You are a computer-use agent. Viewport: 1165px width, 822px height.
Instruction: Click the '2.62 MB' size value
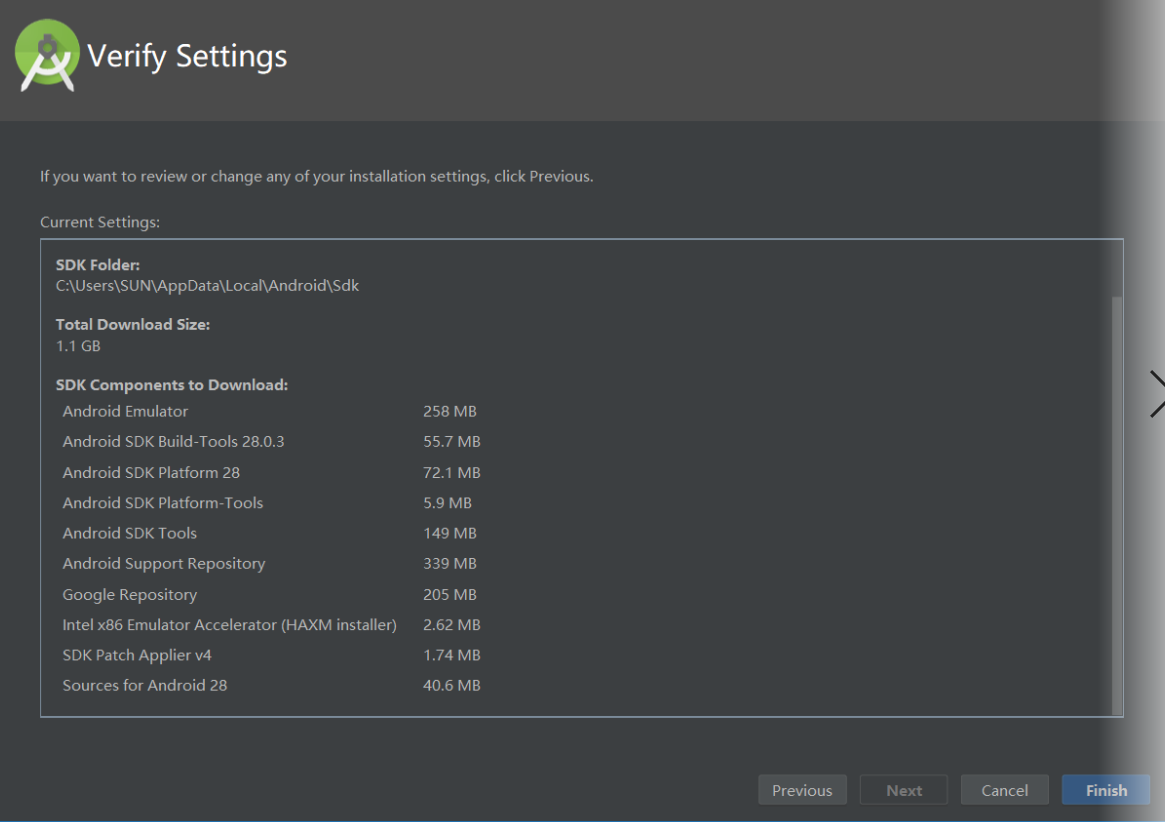click(452, 625)
